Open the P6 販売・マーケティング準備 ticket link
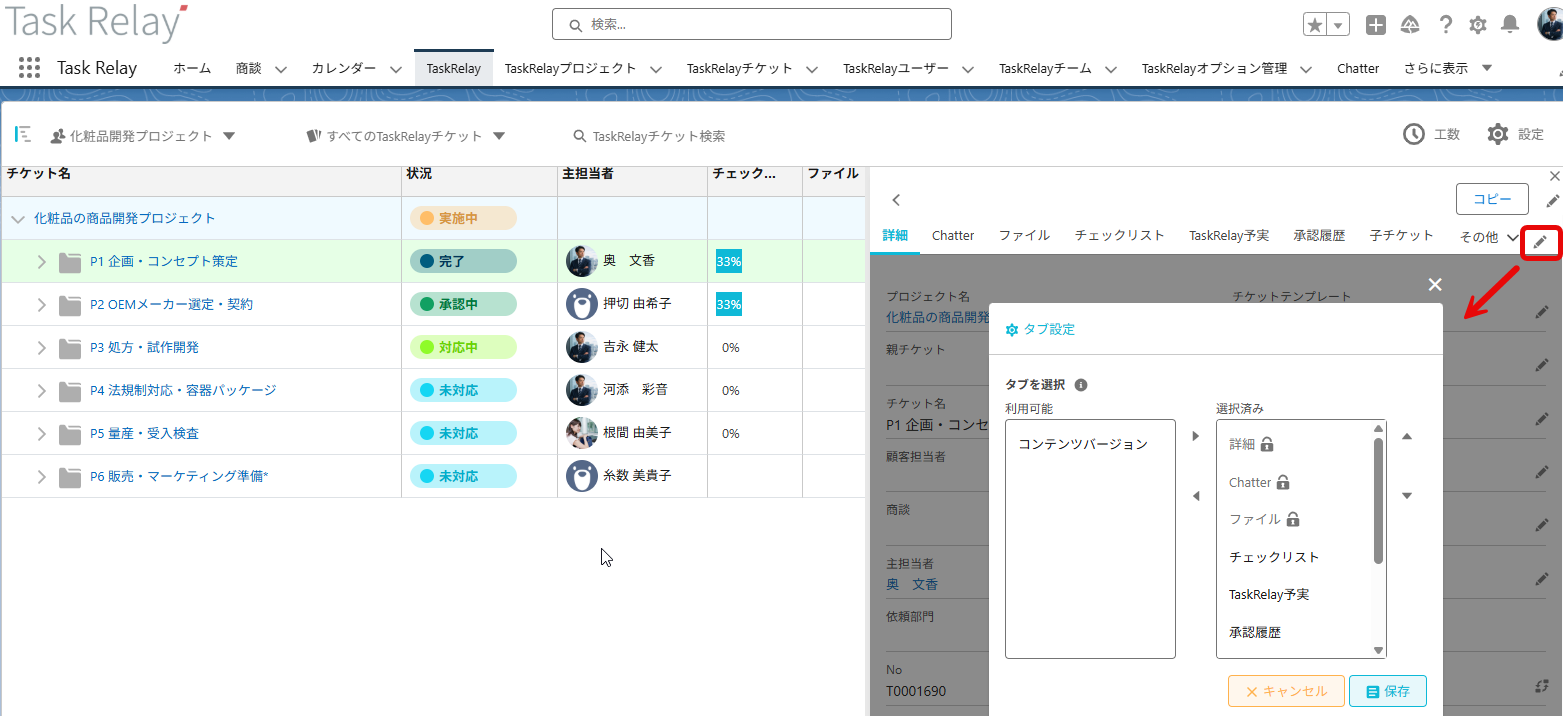The height and width of the screenshot is (716, 1563). pos(179,476)
